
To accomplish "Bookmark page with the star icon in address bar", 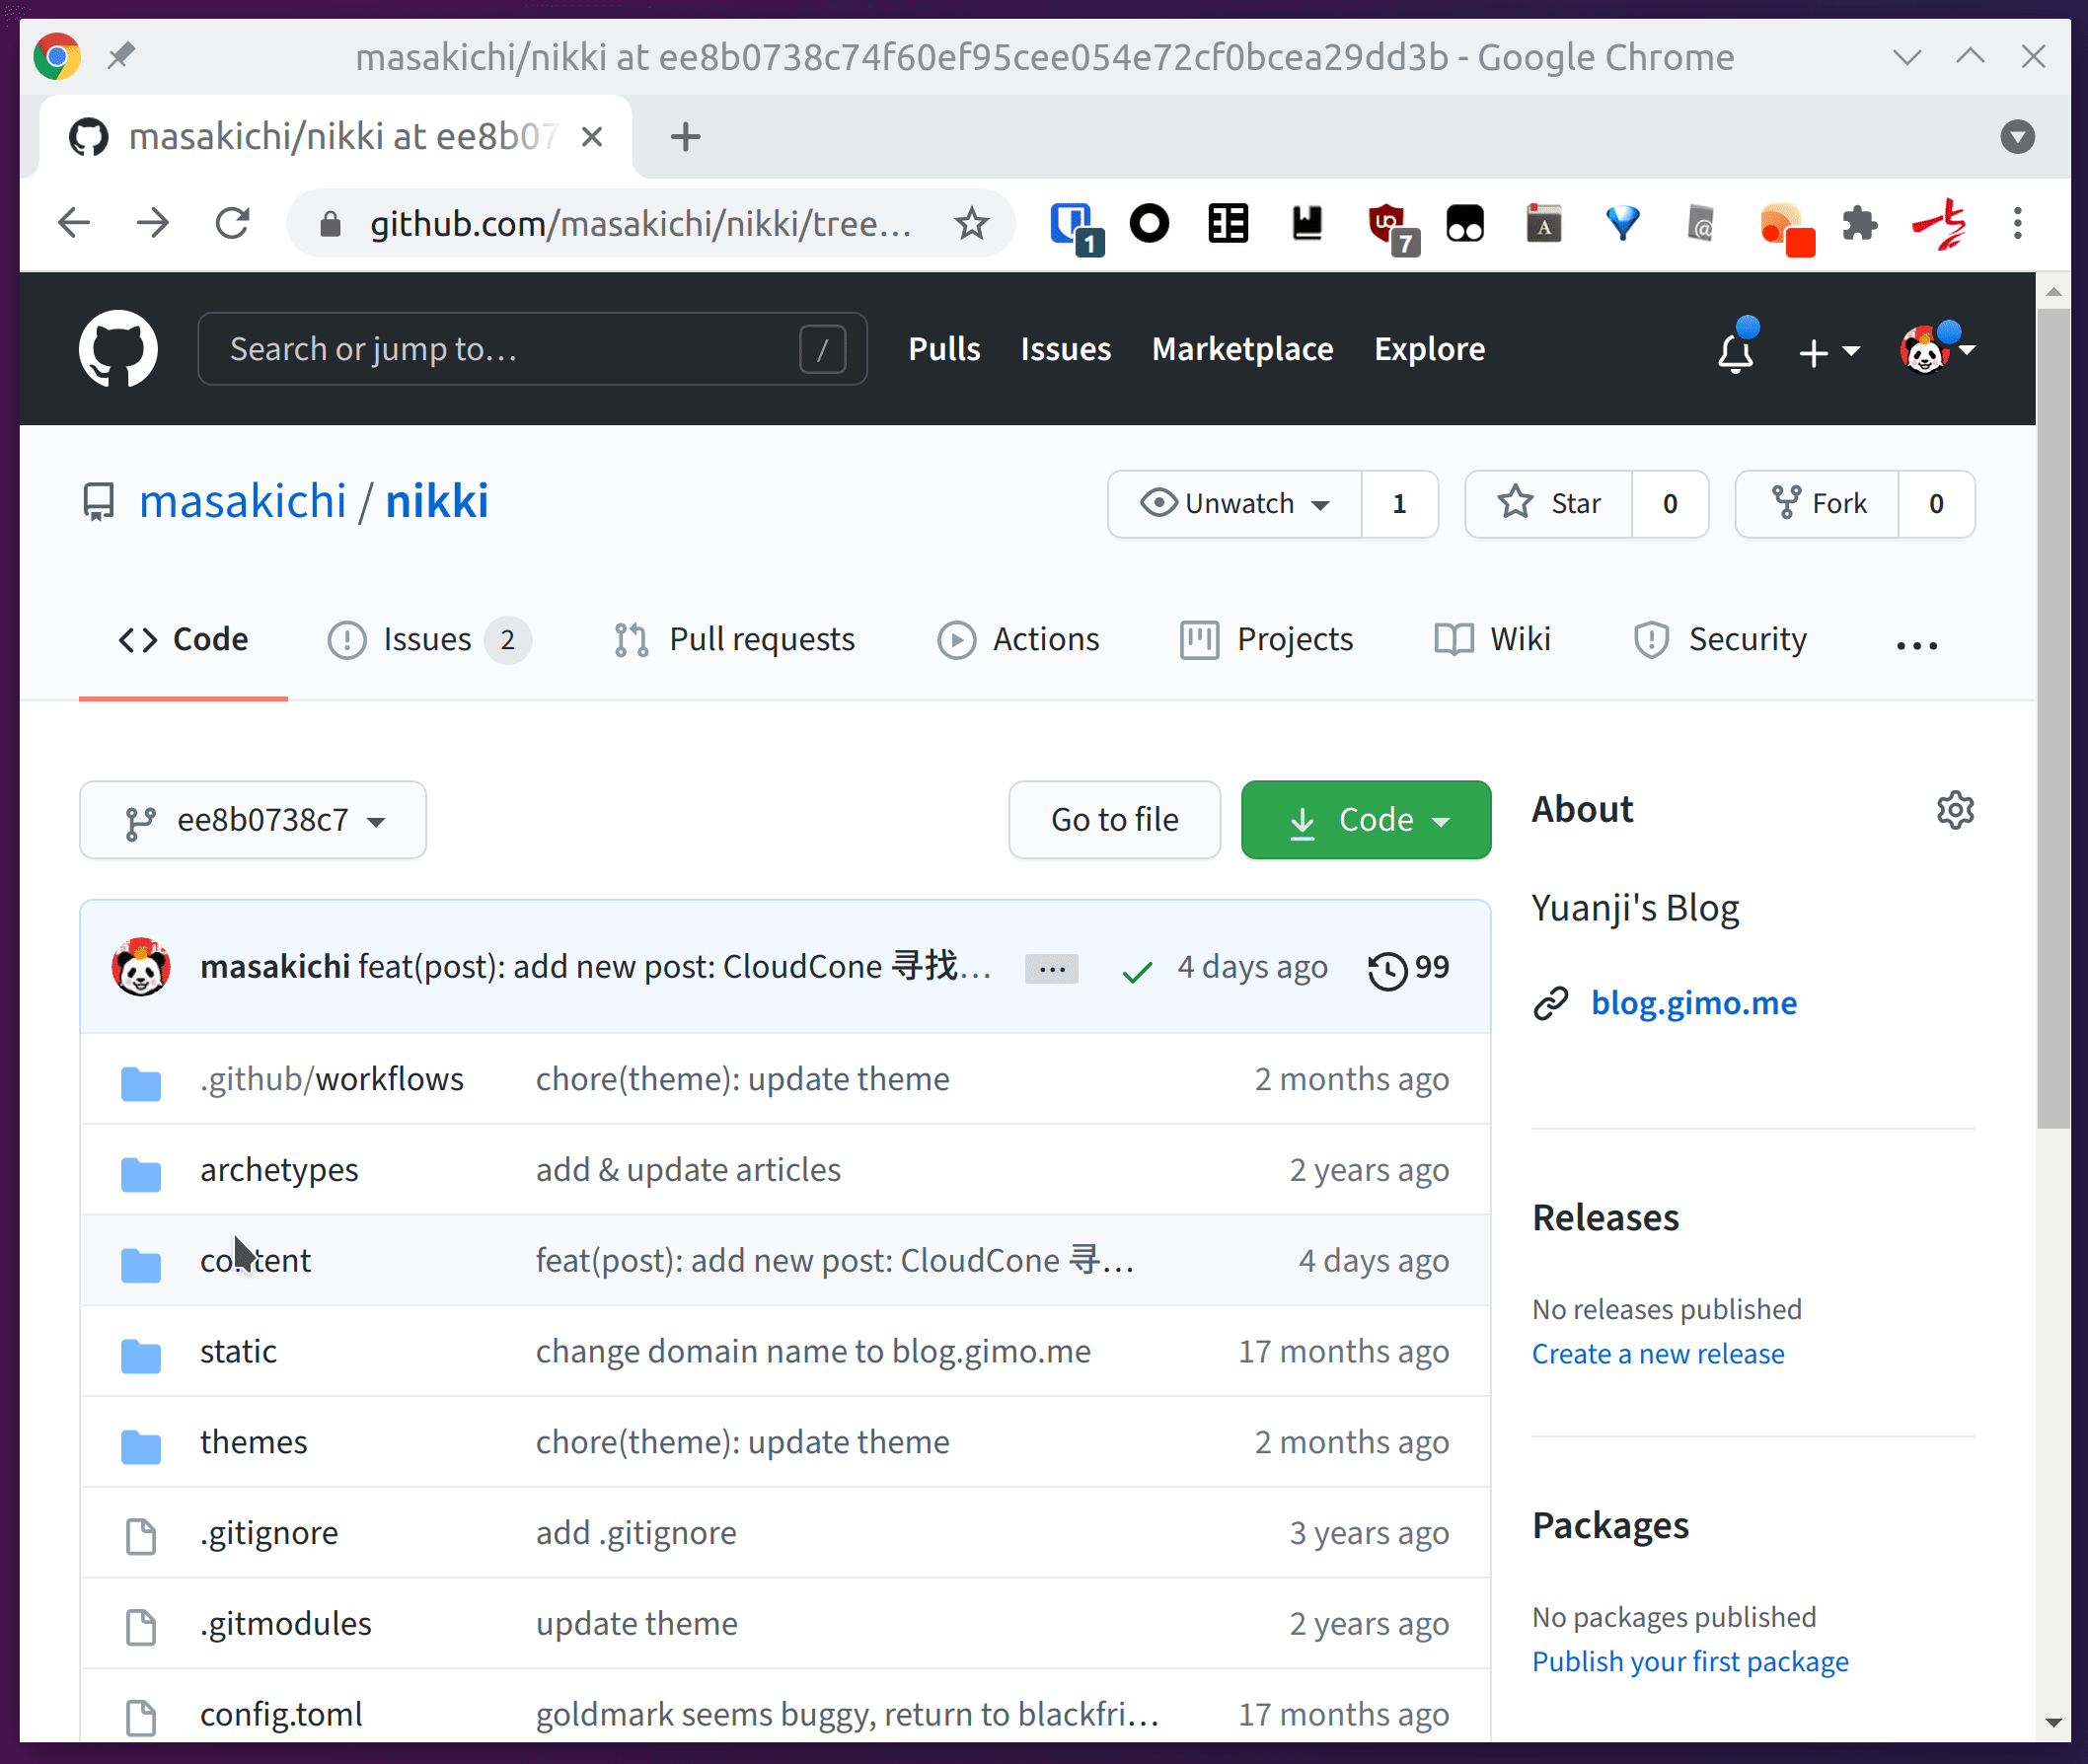I will pyautogui.click(x=971, y=223).
